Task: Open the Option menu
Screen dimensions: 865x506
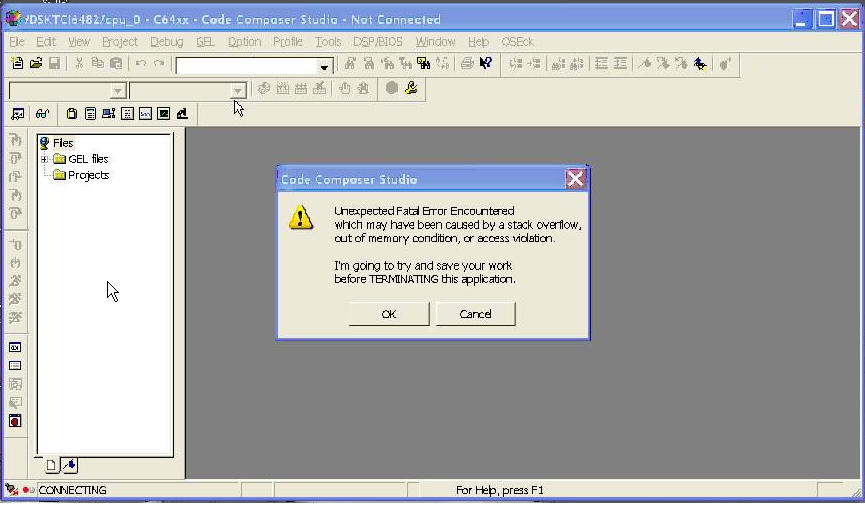Action: coord(244,42)
